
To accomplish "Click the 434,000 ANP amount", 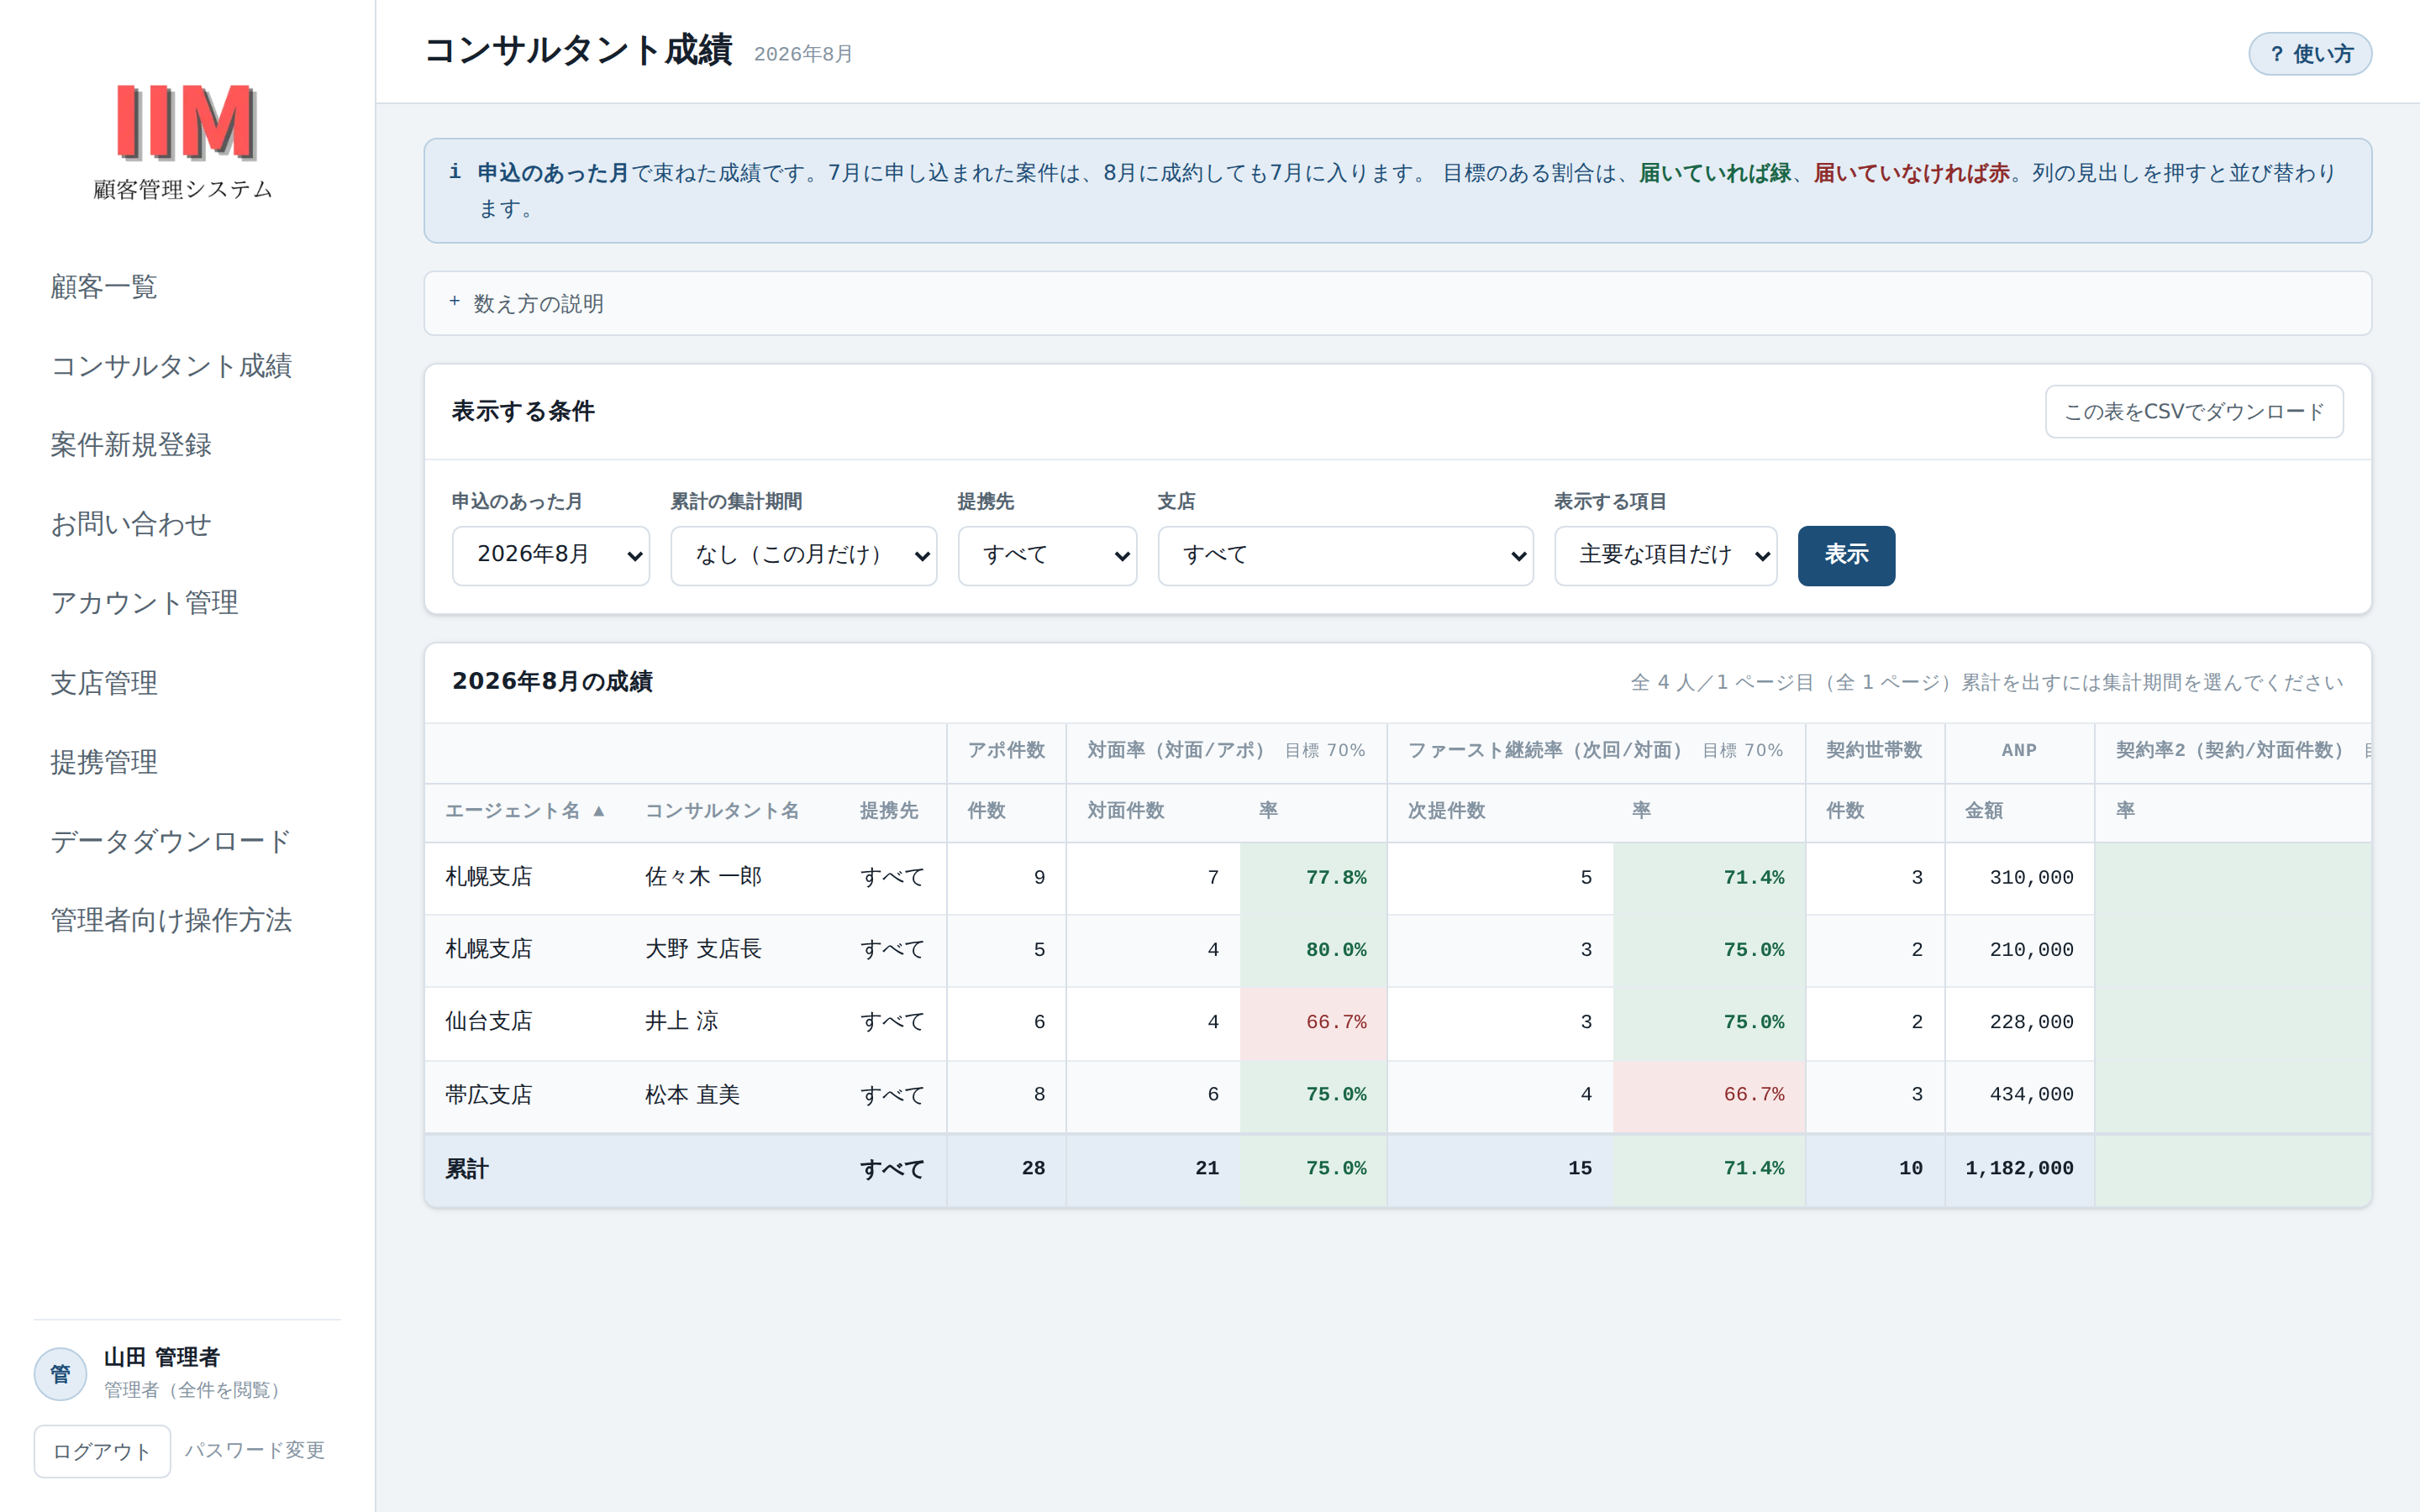I will click(x=2031, y=1094).
